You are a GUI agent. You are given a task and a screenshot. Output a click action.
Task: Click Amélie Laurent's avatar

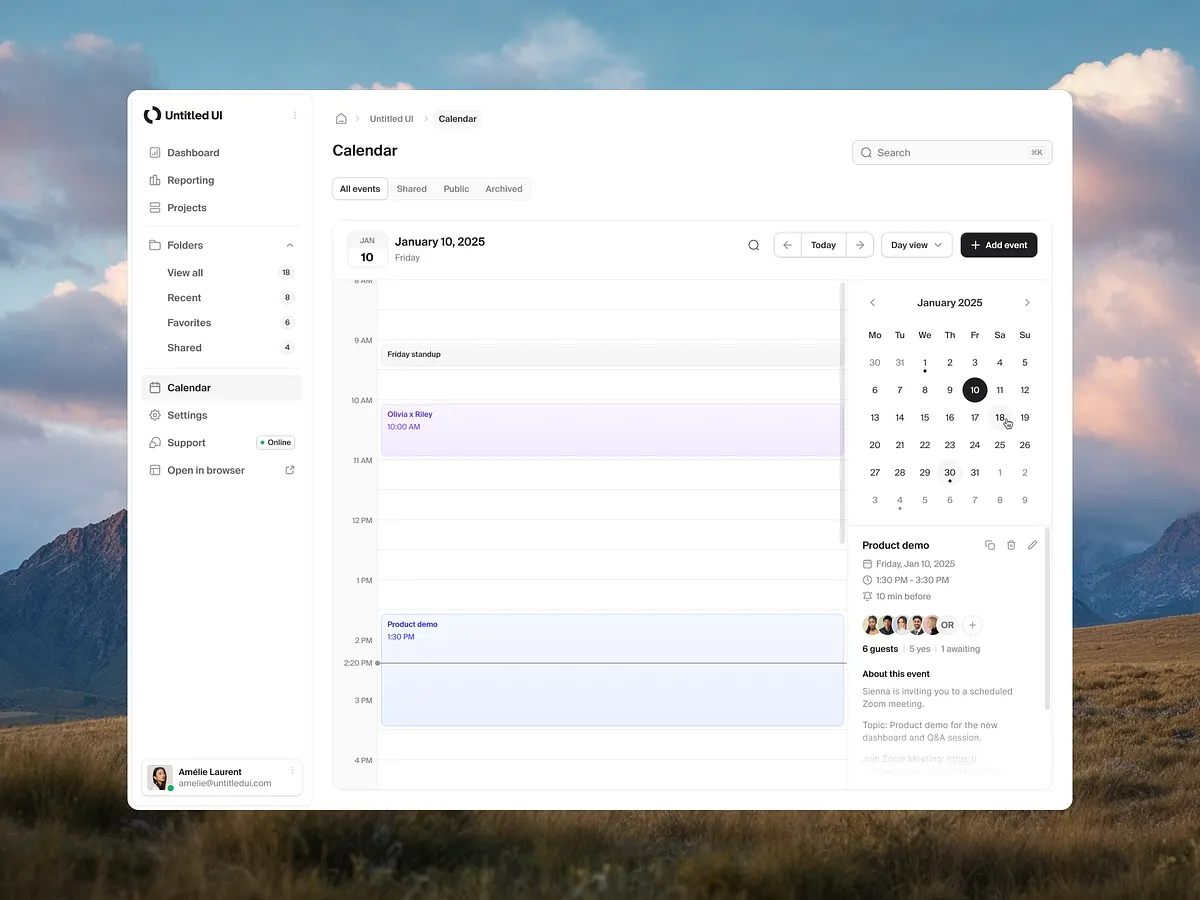point(159,778)
